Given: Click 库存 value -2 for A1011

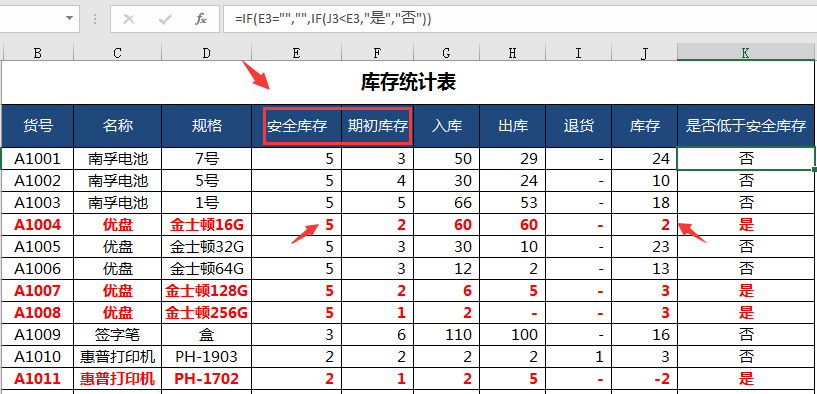Looking at the screenshot, I should [645, 378].
